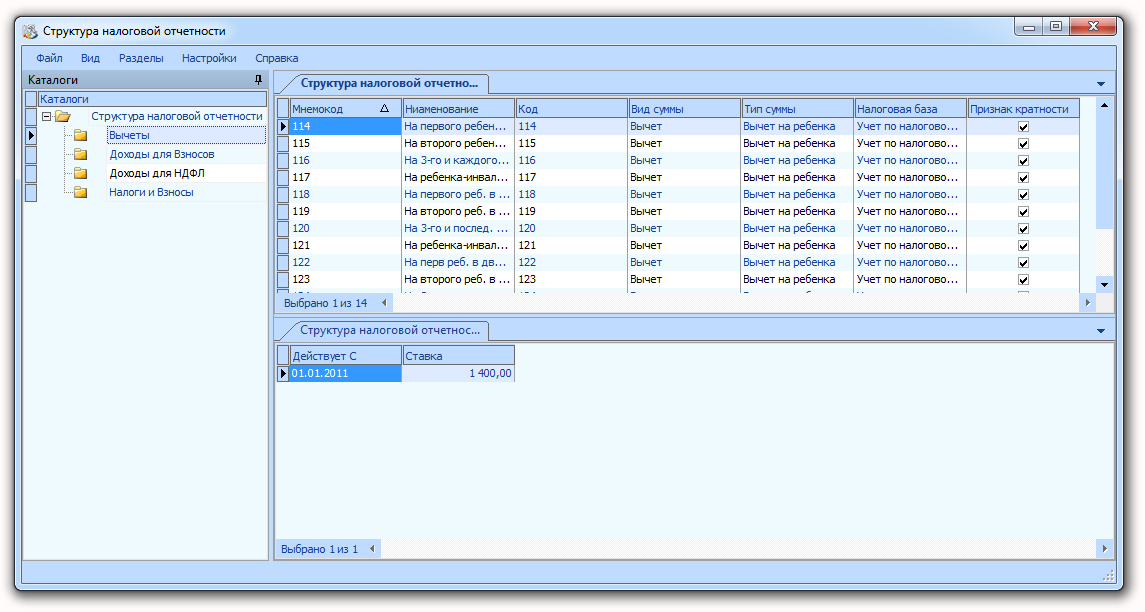Select the upper Структура налоговой отчетно... tab
The image size is (1145, 612).
(x=388, y=83)
